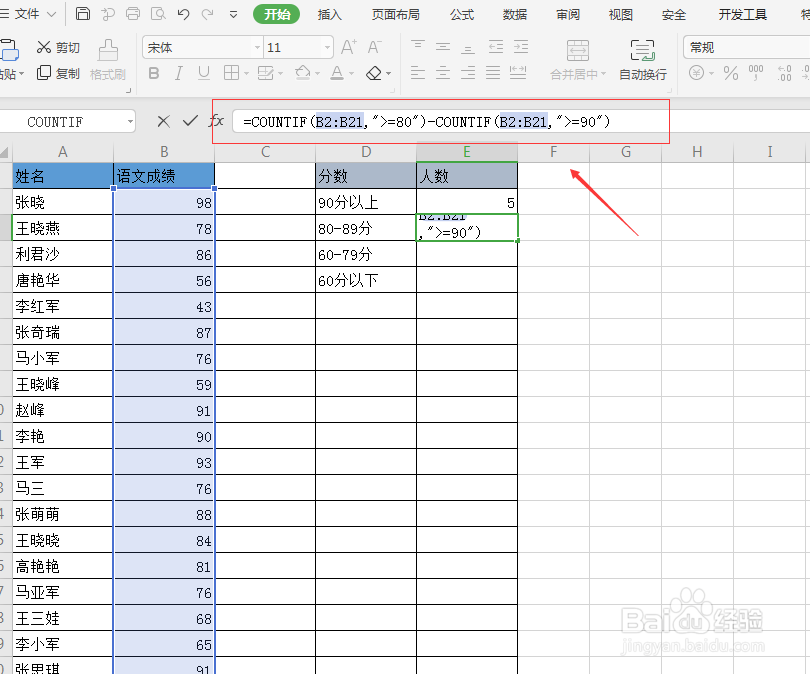This screenshot has width=810, height=674.
Task: Toggle 自动换行 wrap text
Action: point(643,60)
